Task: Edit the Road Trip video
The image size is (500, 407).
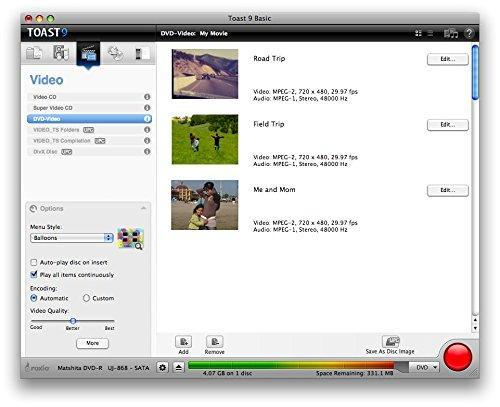Action: pos(448,59)
